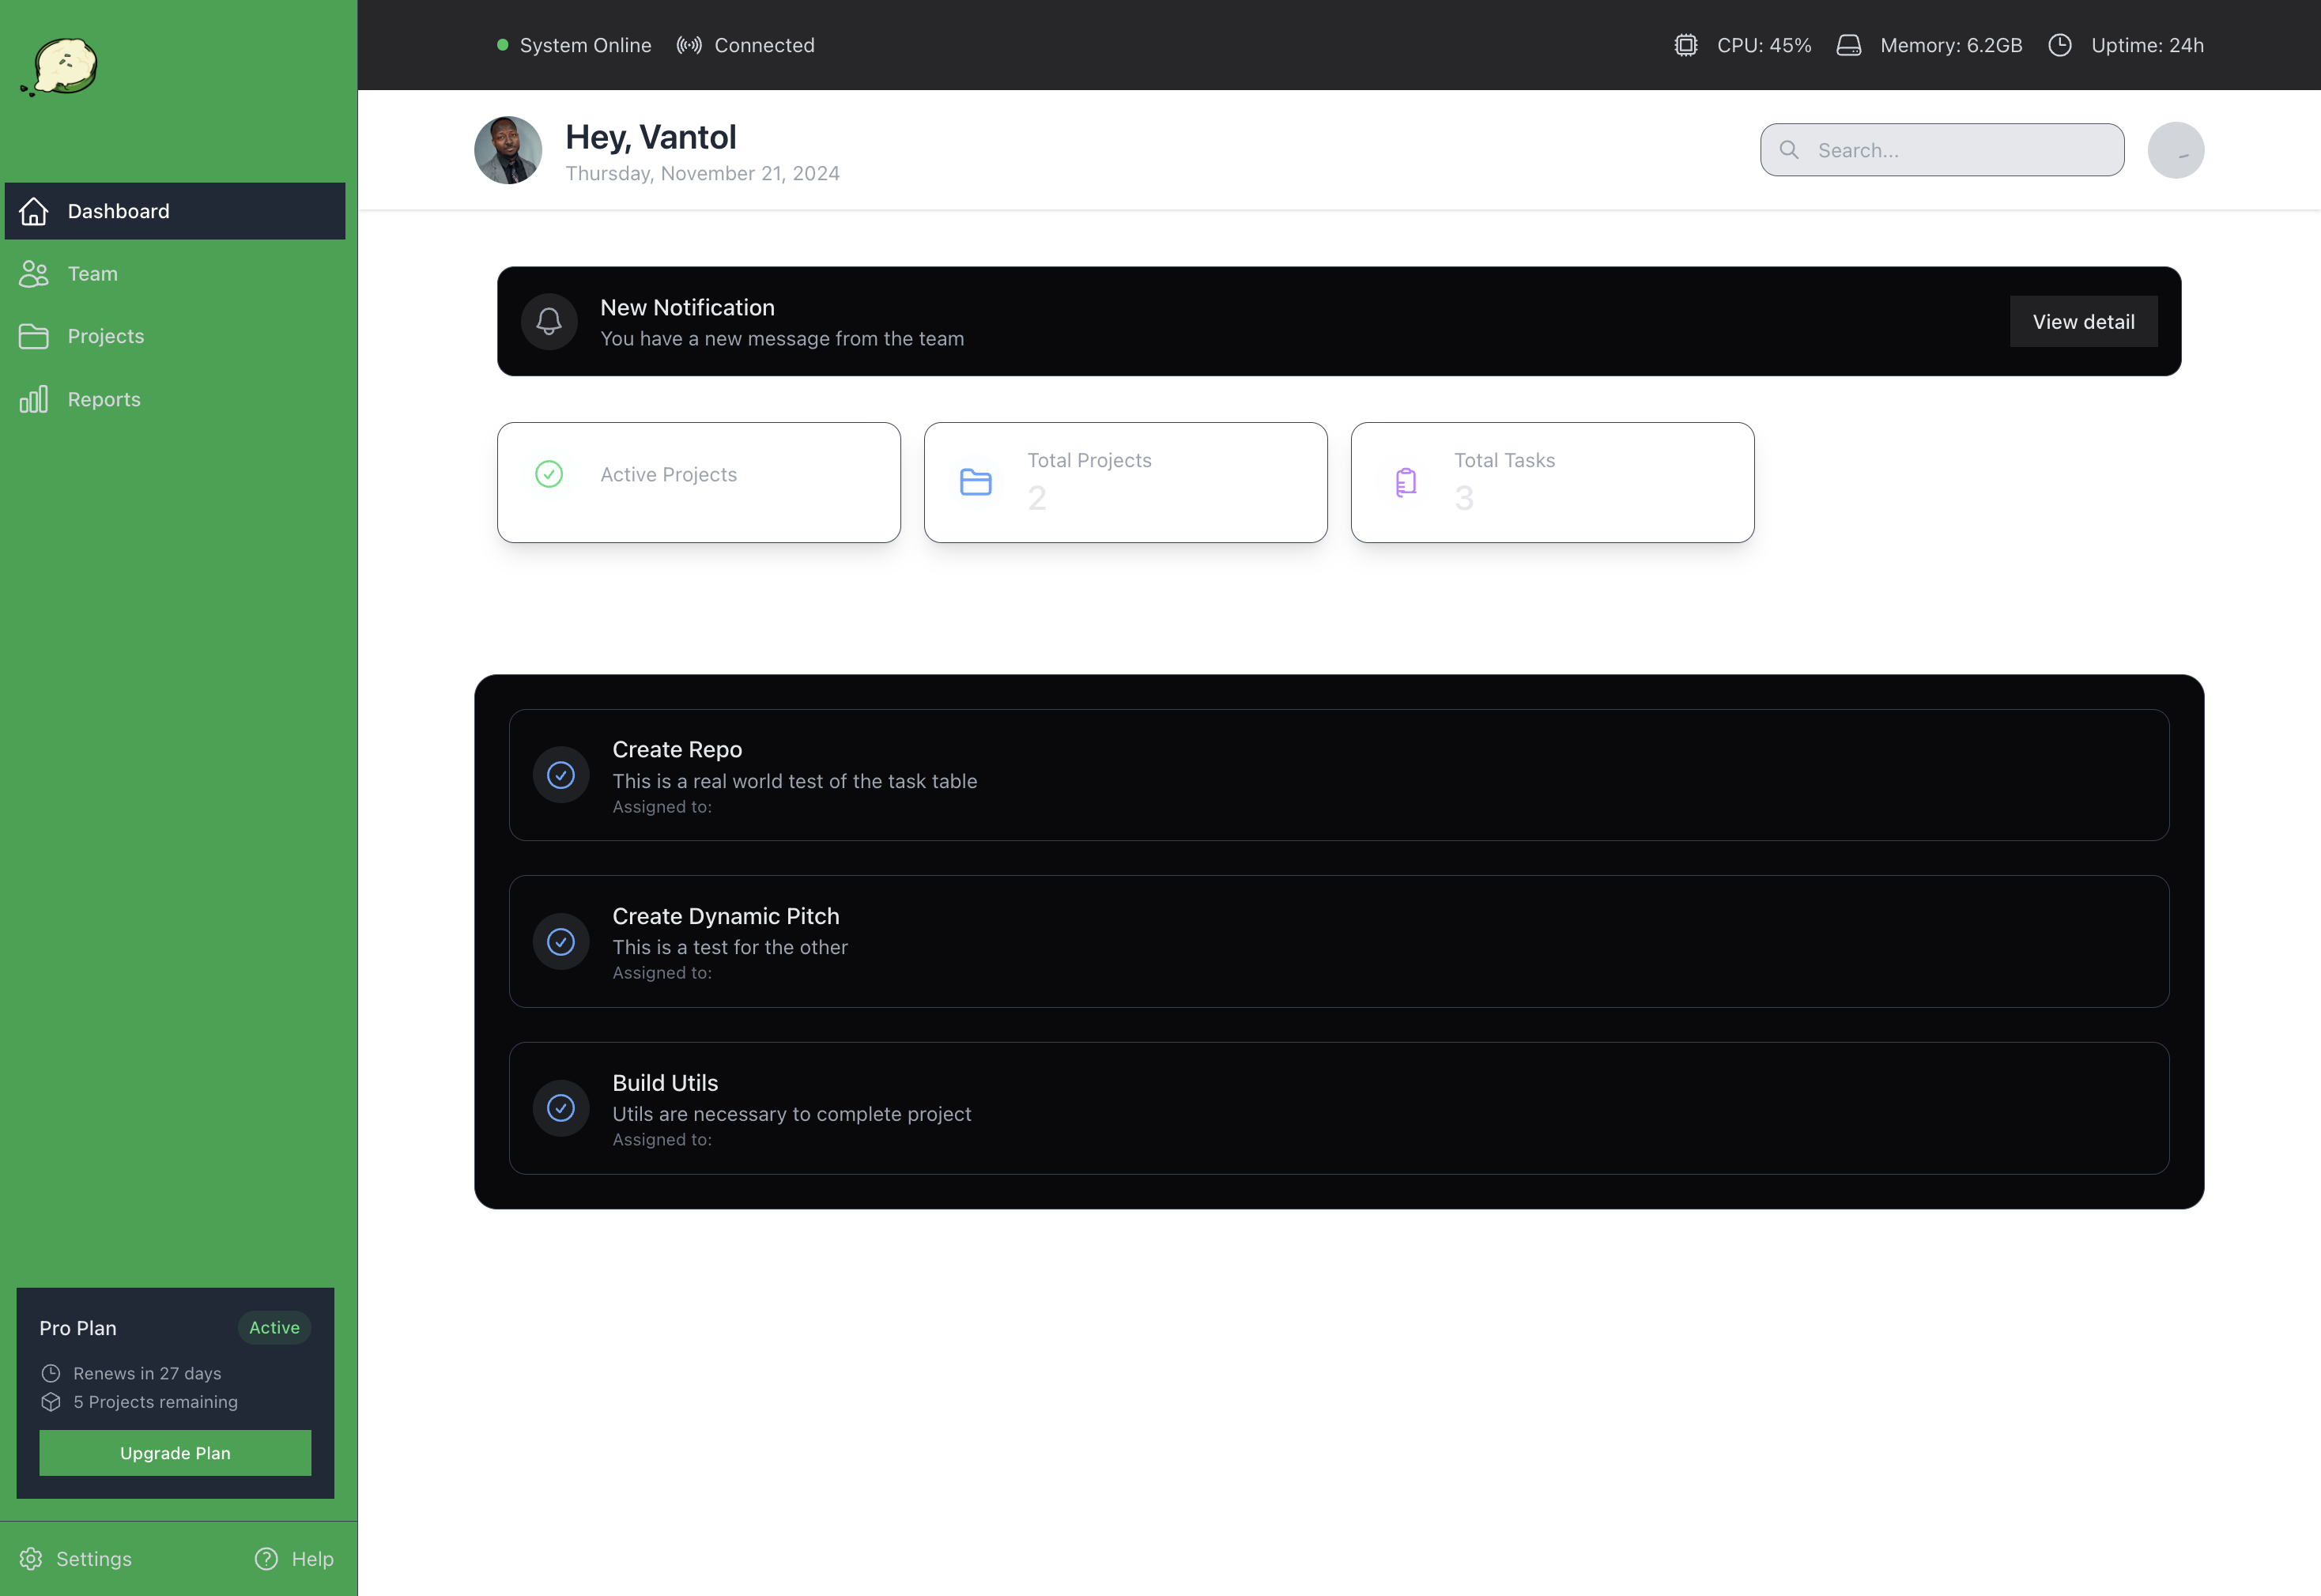Click View detail on the new notification
This screenshot has height=1596, width=2321.
(x=2083, y=321)
